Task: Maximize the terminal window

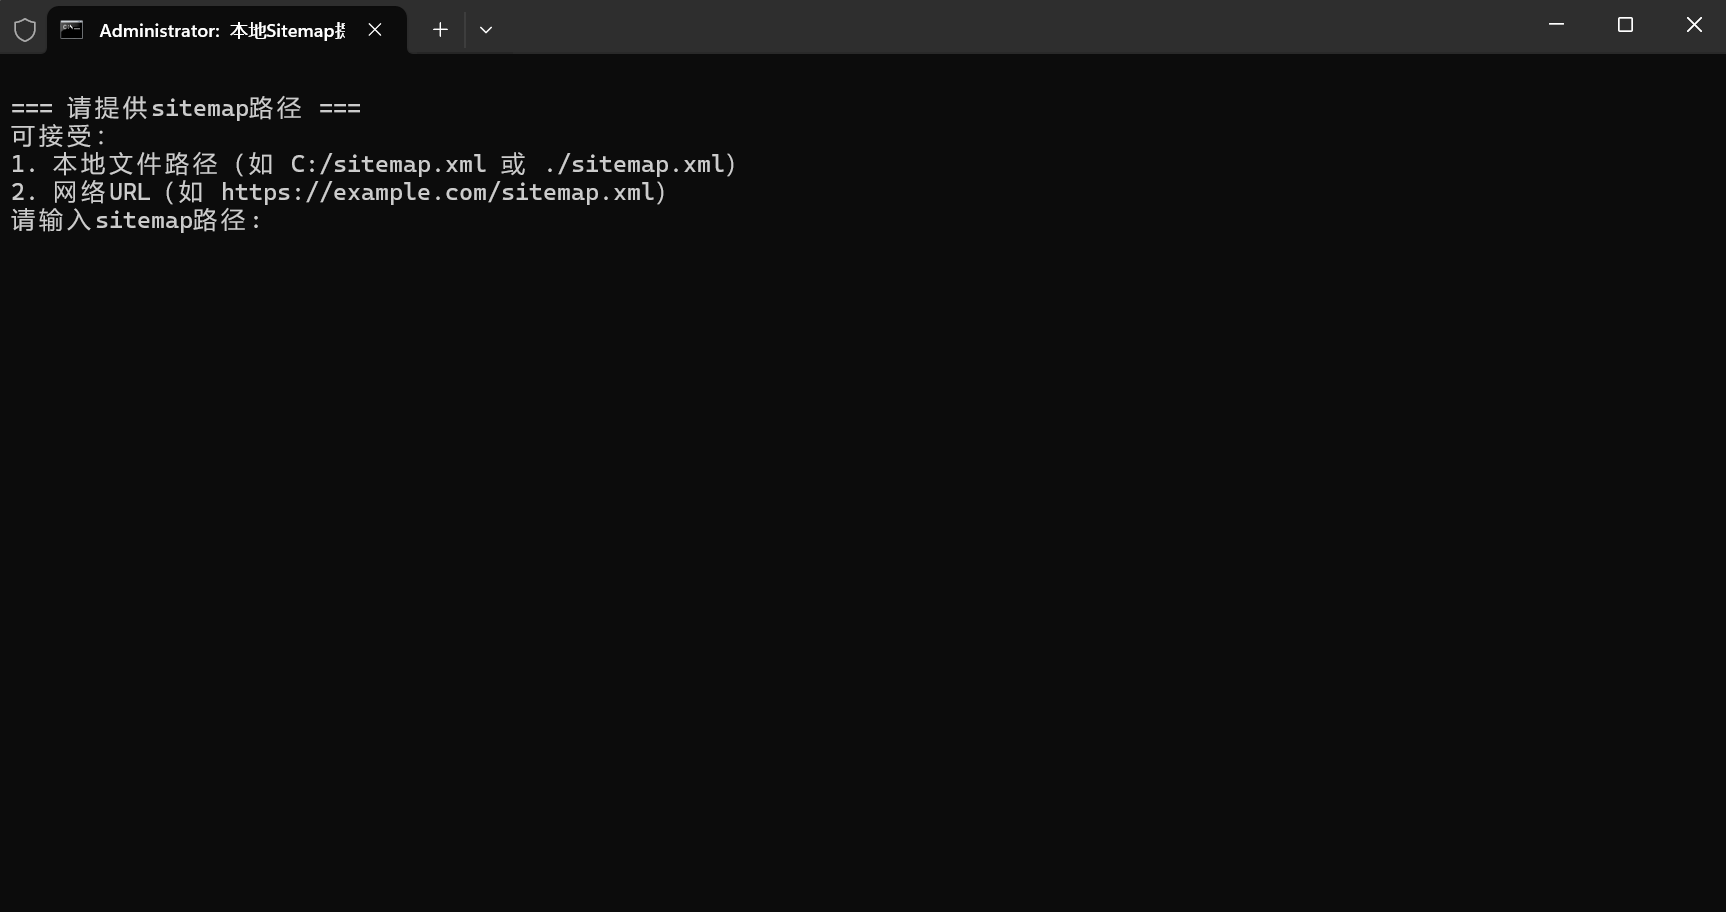Action: point(1625,24)
